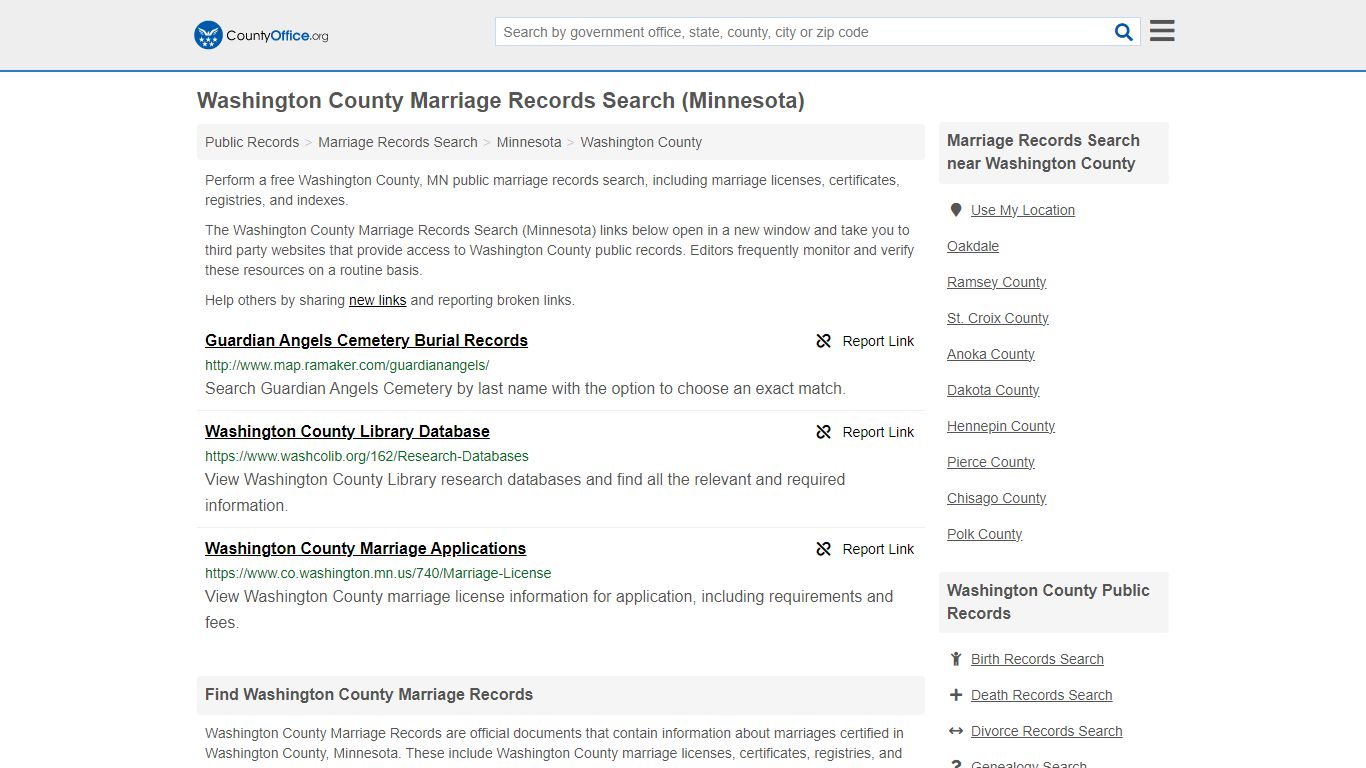Open Birth Records Search
1366x768 pixels.
coord(1037,659)
